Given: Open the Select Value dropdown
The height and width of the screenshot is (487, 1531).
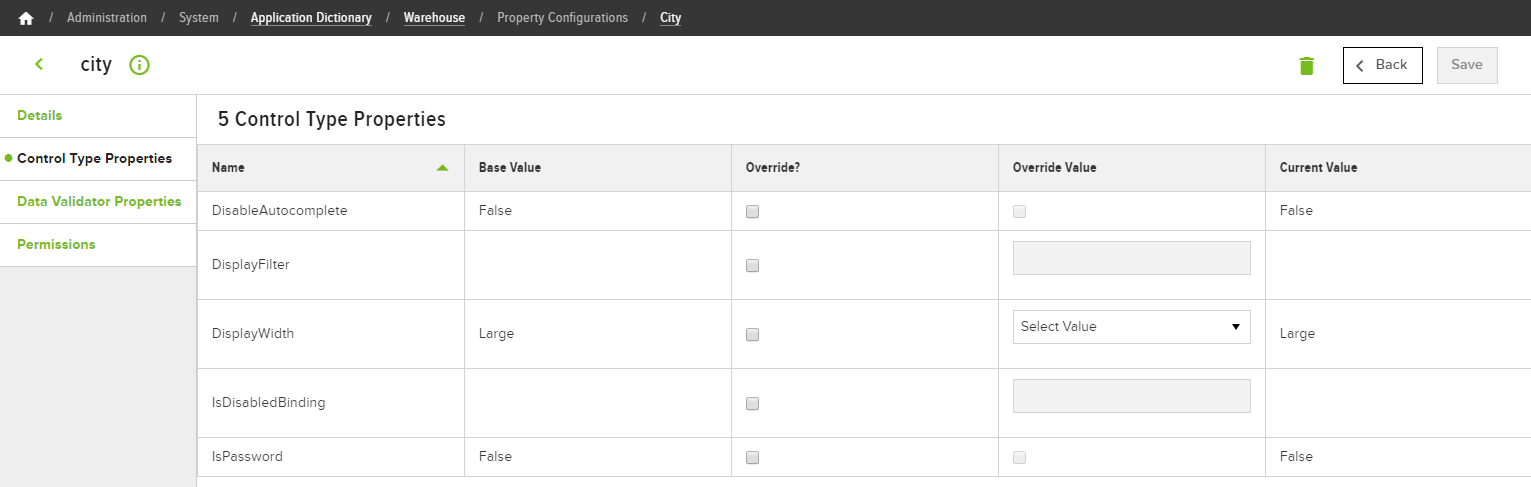Looking at the screenshot, I should 1131,326.
